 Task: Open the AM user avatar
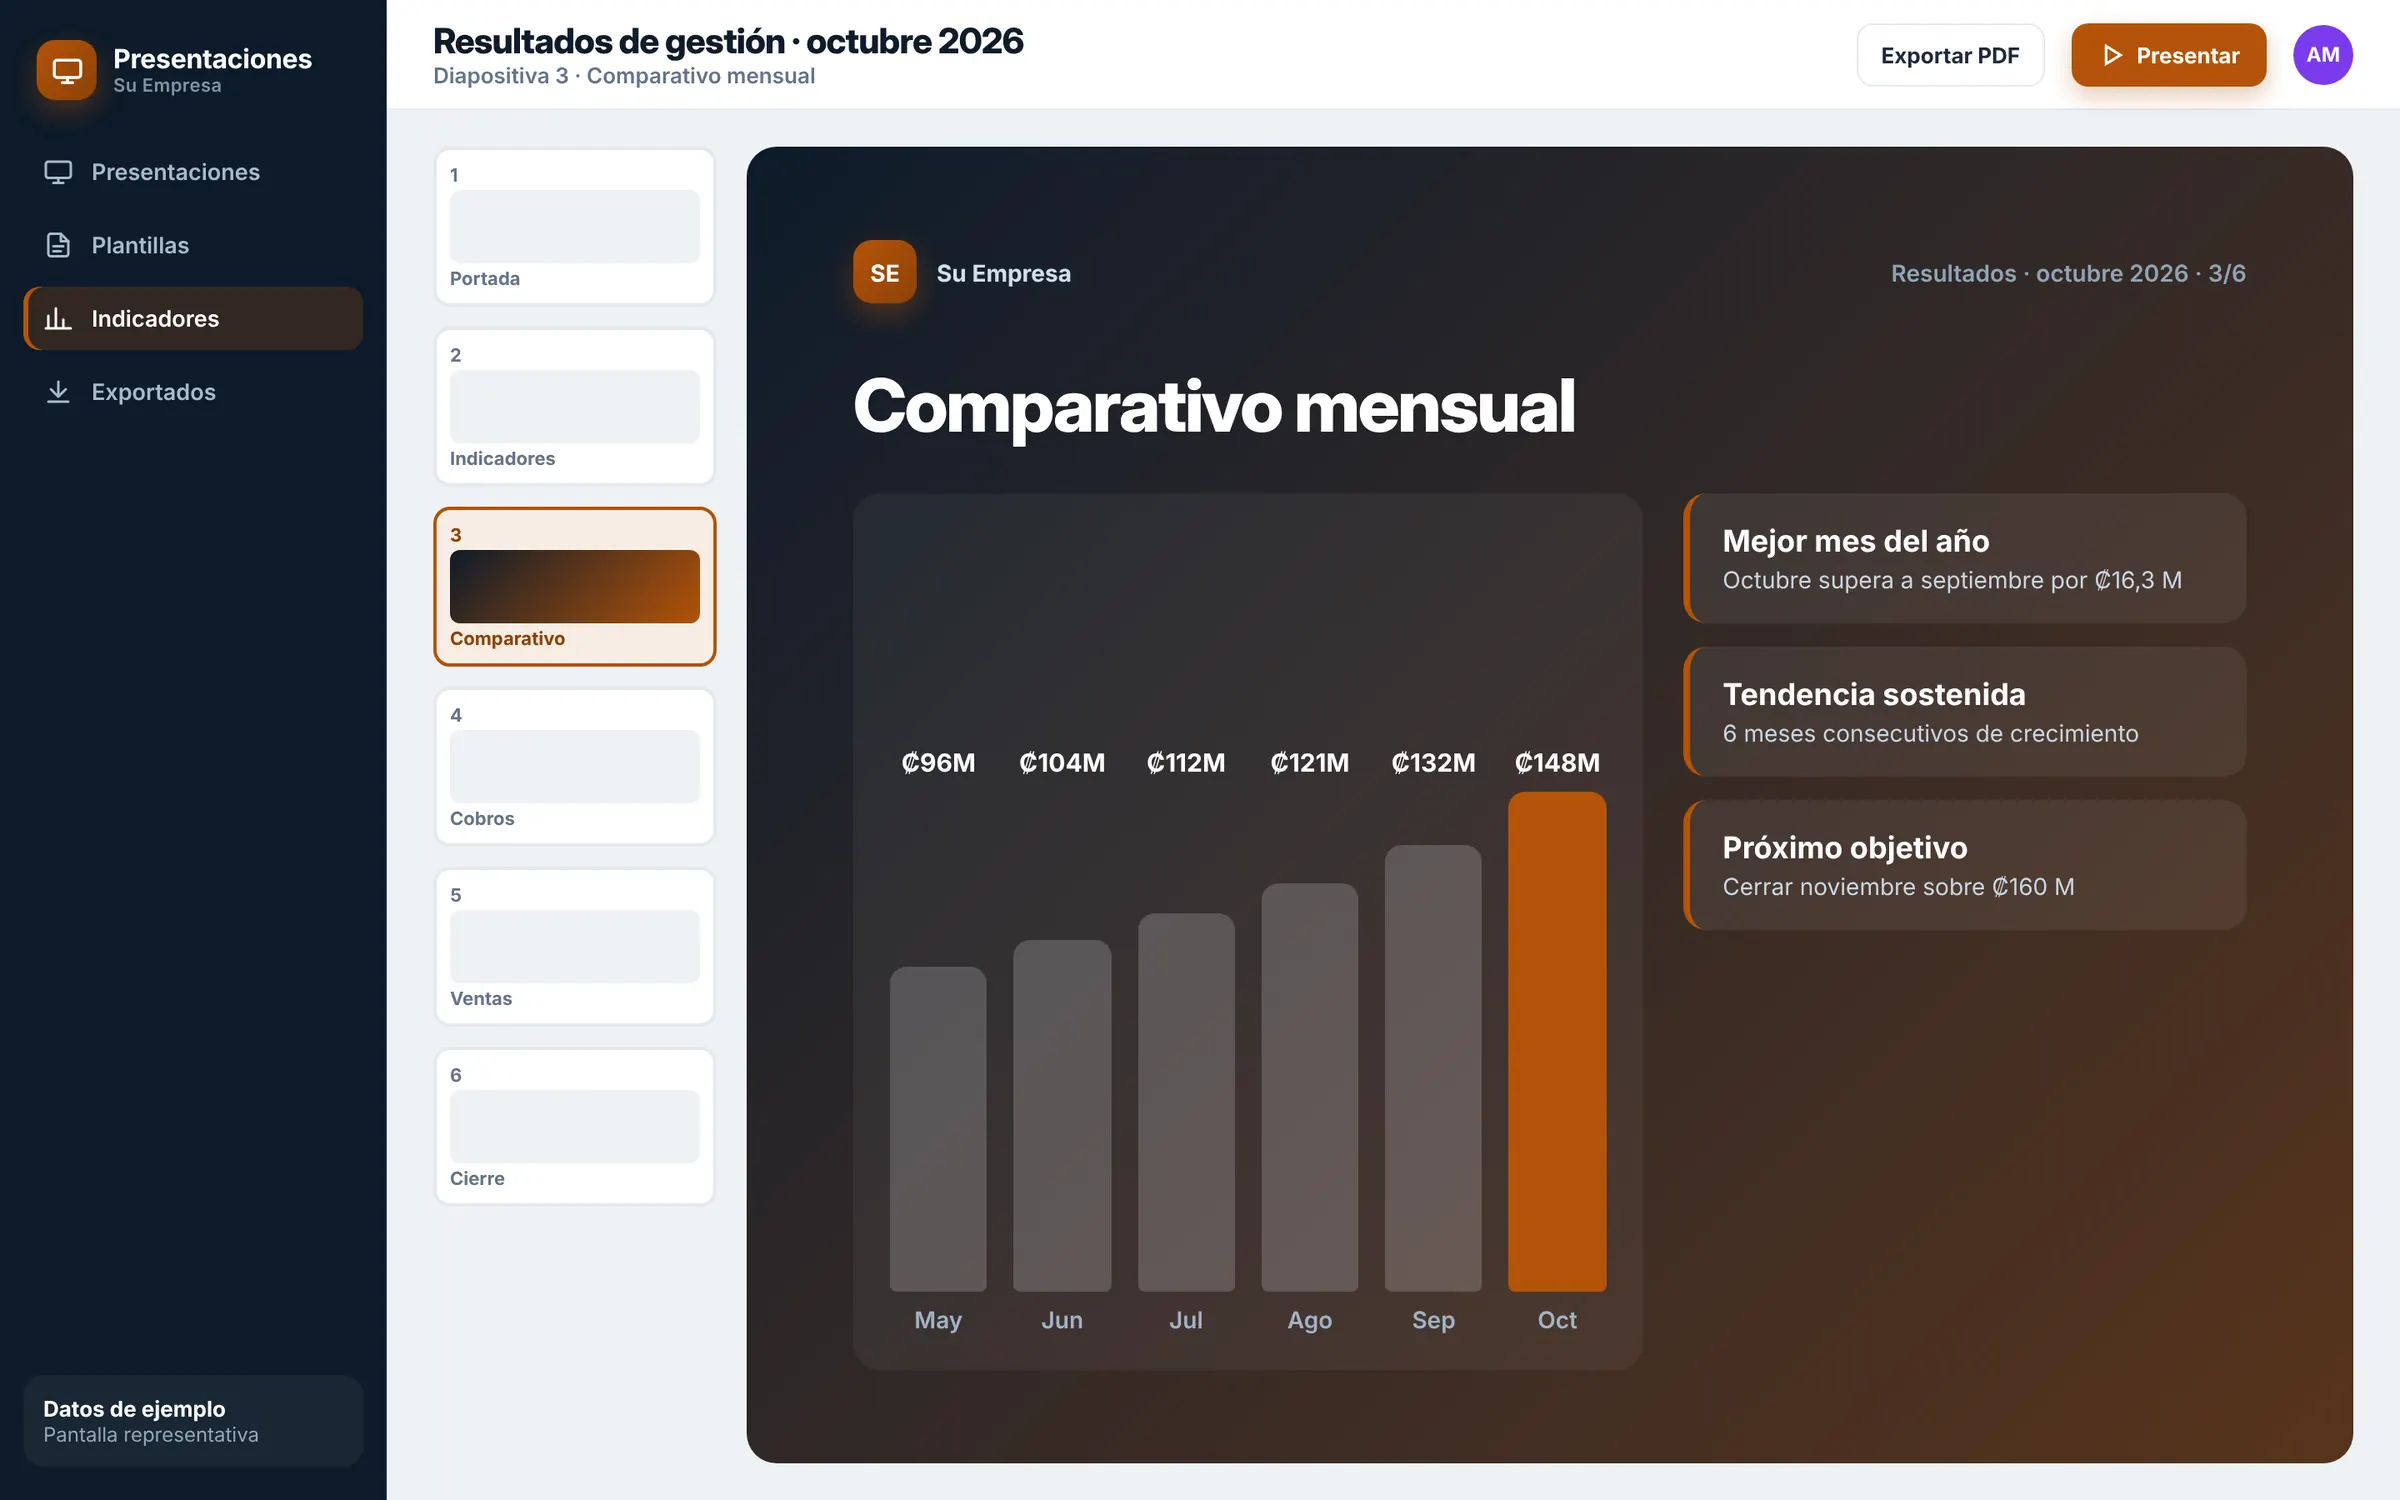(2322, 55)
